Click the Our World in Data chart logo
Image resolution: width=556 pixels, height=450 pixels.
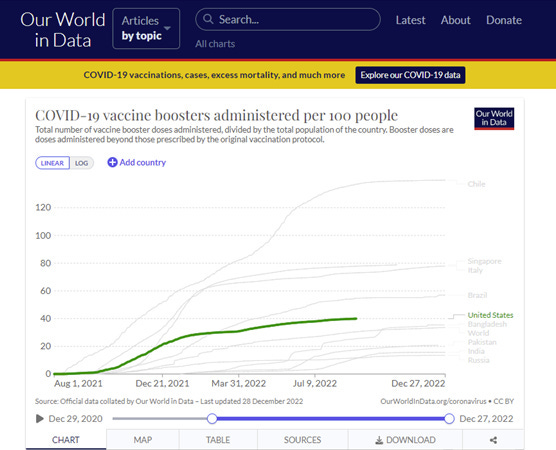(x=494, y=118)
